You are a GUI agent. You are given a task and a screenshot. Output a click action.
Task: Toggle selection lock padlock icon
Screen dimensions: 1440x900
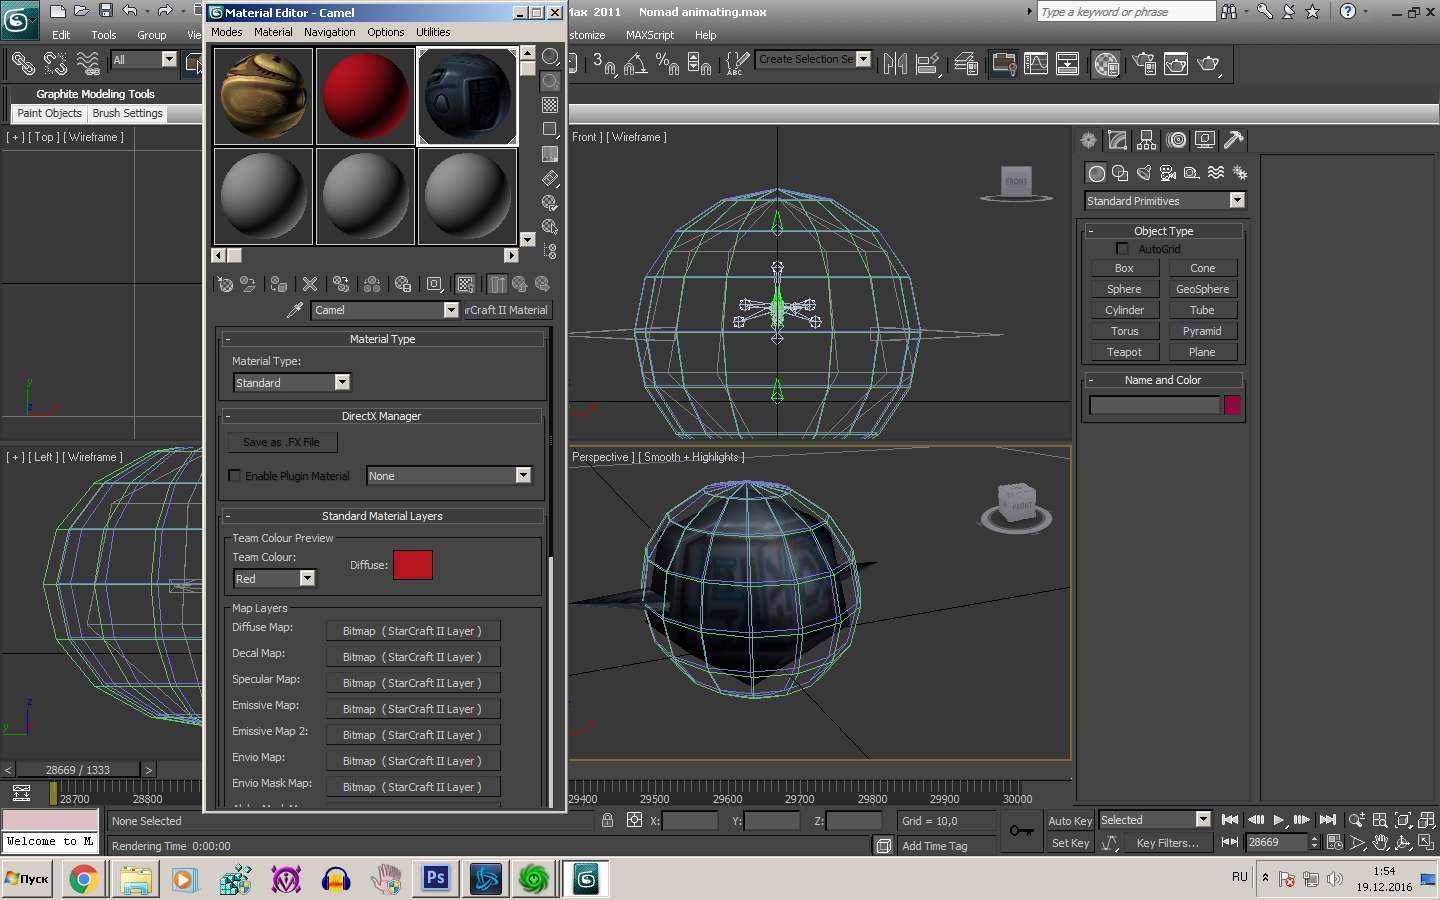[607, 820]
